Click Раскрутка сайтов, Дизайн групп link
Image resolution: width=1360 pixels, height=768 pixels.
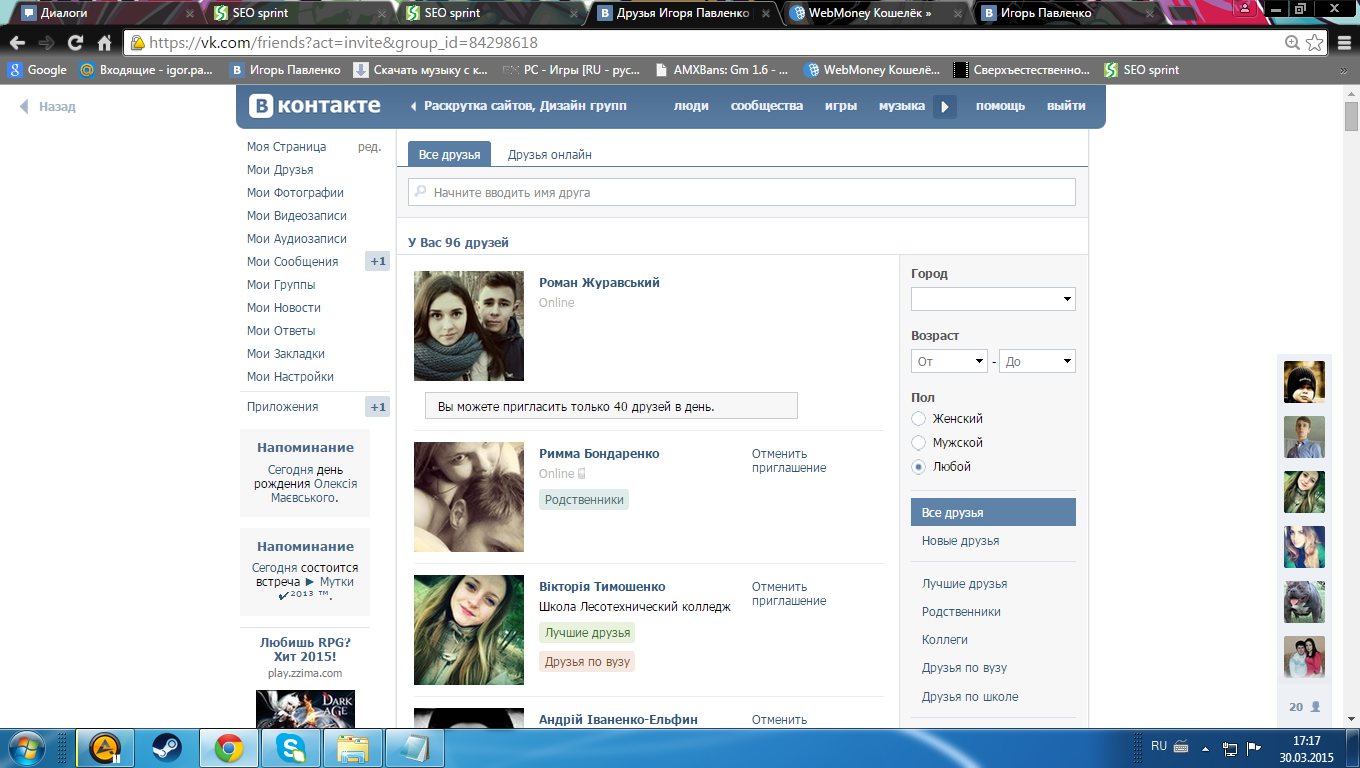click(525, 106)
